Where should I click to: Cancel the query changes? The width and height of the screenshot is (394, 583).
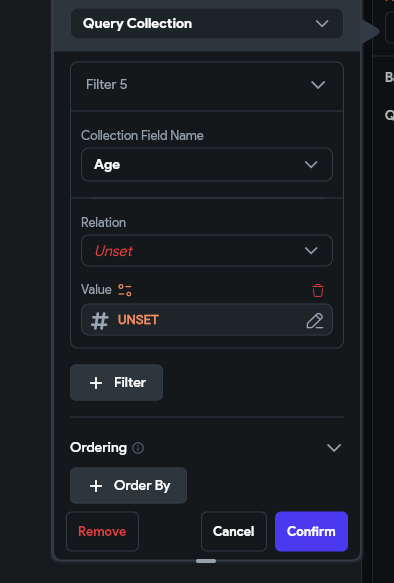pyautogui.click(x=234, y=531)
